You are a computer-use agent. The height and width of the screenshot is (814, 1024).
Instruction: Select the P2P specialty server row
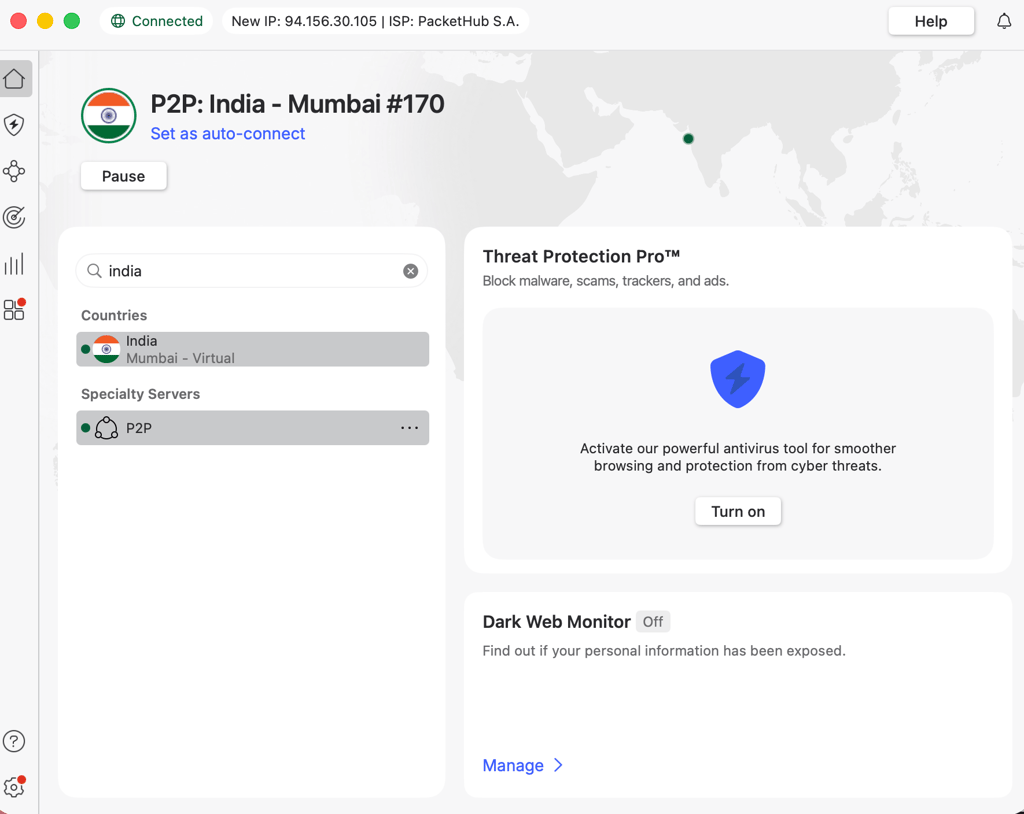click(253, 428)
